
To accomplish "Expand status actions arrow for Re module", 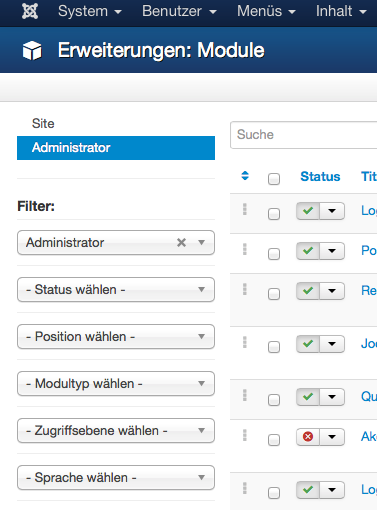I will coord(332,291).
